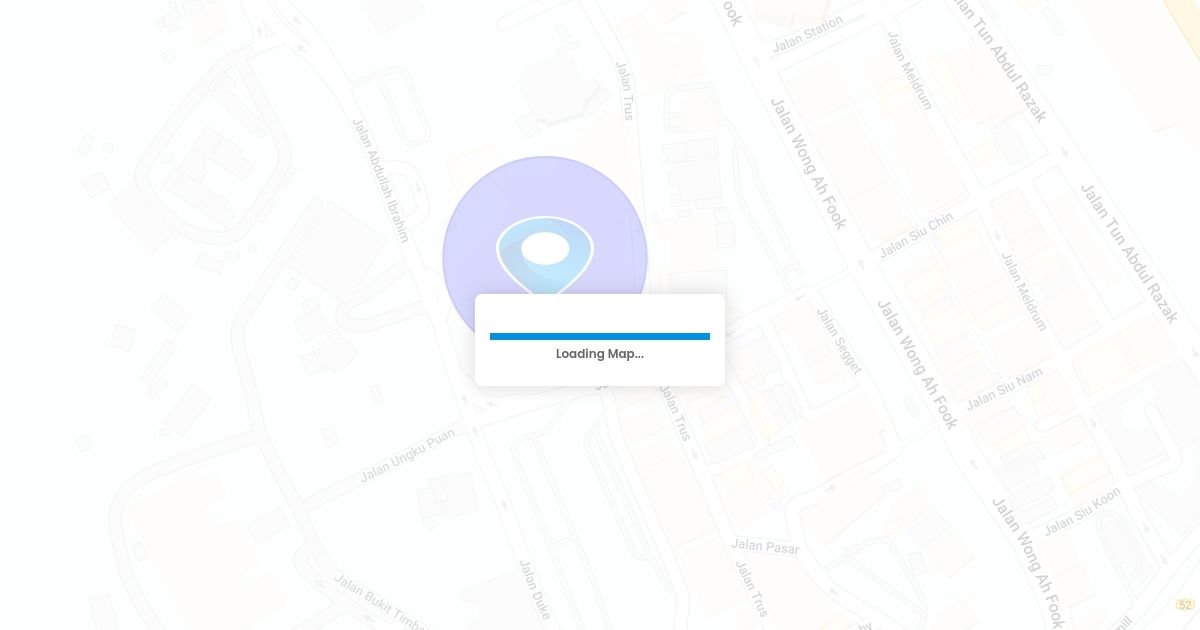Click the white oval inside the pin
Screen dimensions: 1200x630
pos(545,248)
